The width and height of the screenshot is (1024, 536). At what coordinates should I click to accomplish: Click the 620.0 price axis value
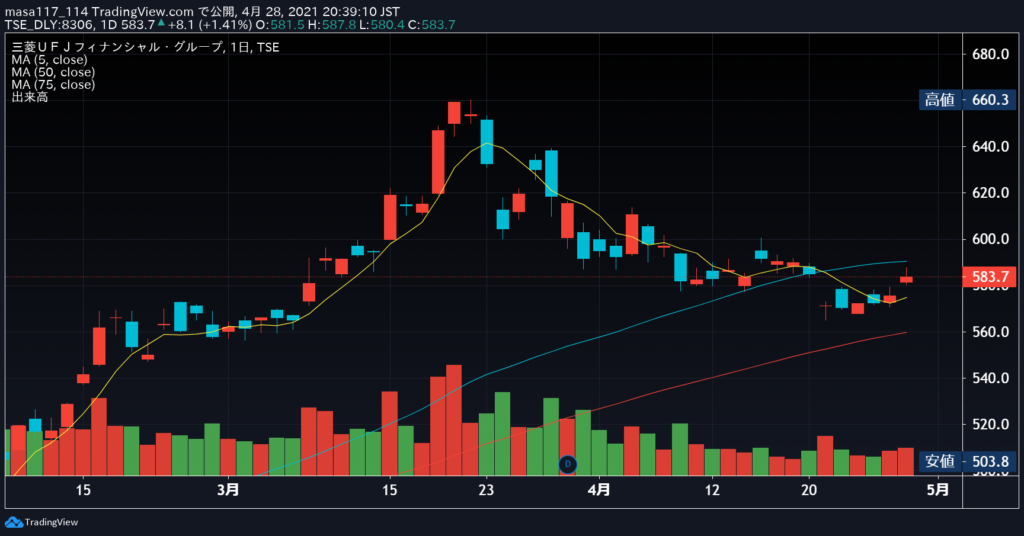click(x=991, y=193)
